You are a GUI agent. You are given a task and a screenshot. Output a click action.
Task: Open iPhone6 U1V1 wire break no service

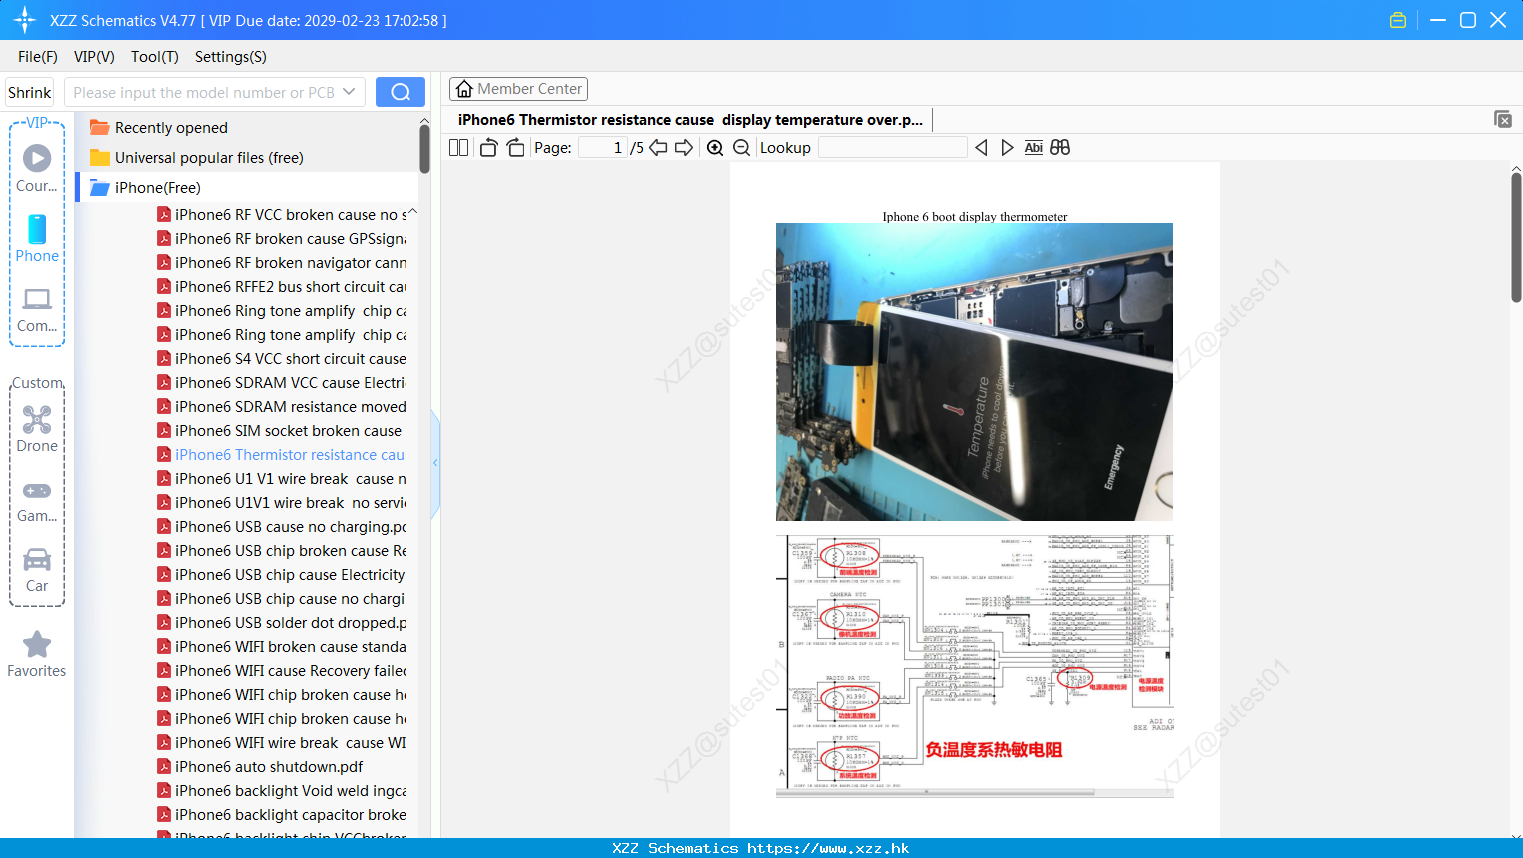[x=282, y=503]
